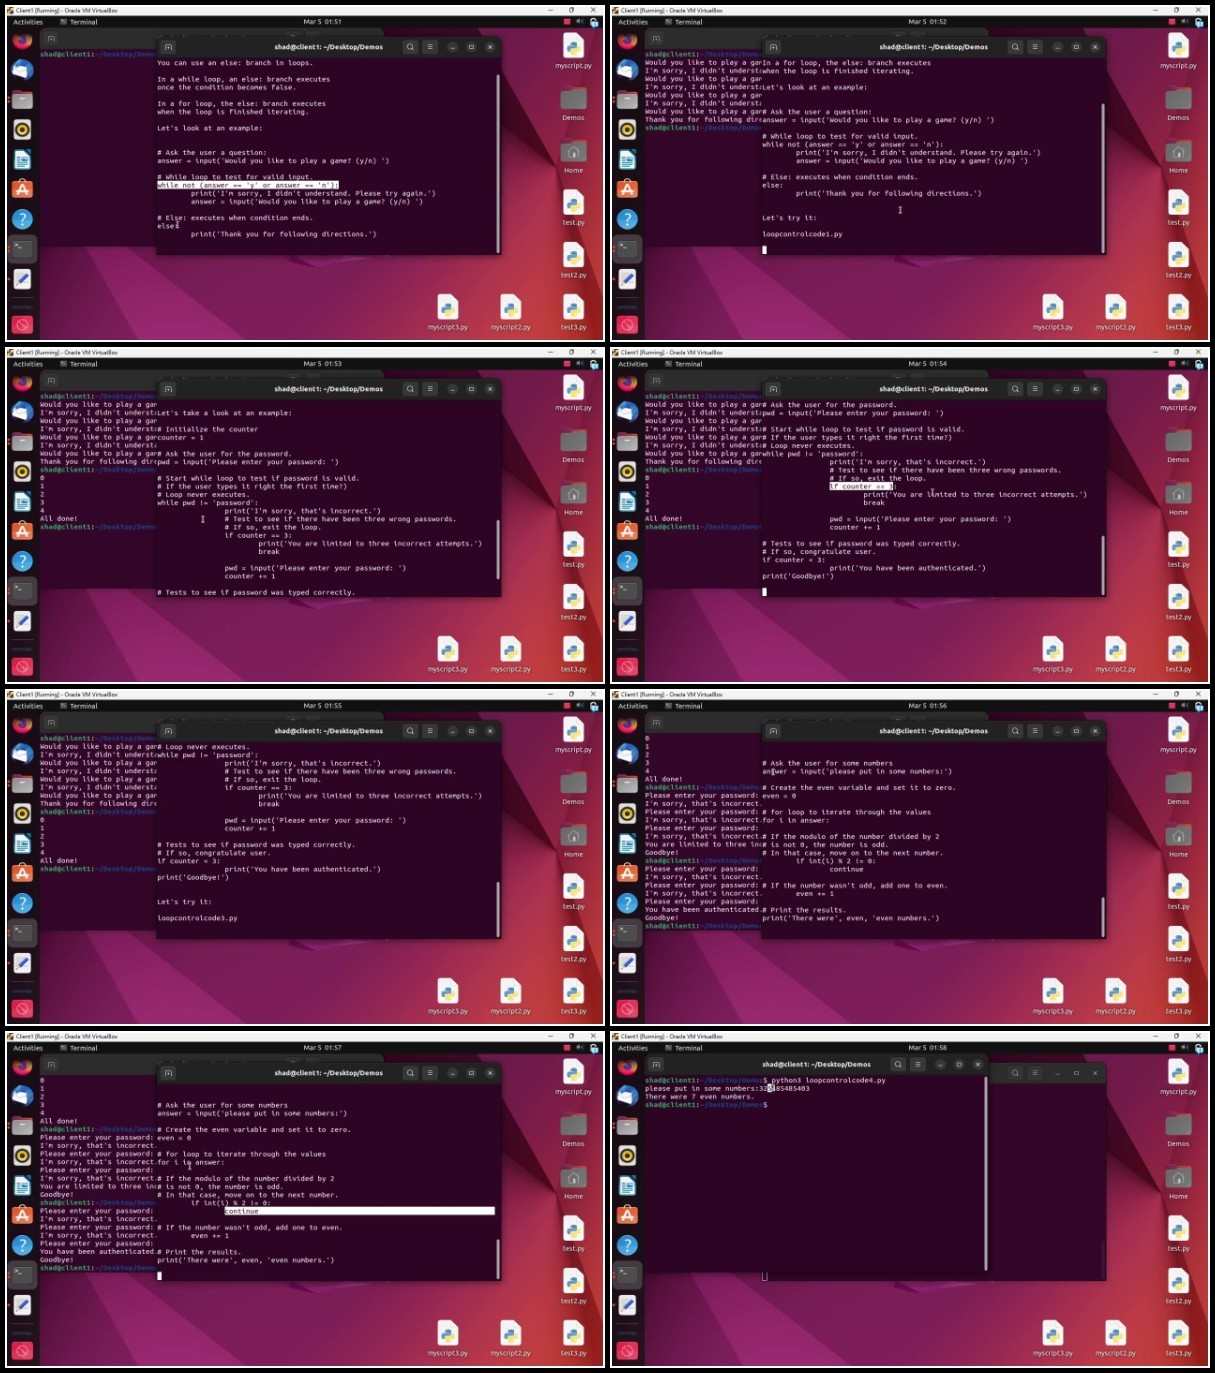Click the 'Mar 5 01:51' clock

[322, 22]
